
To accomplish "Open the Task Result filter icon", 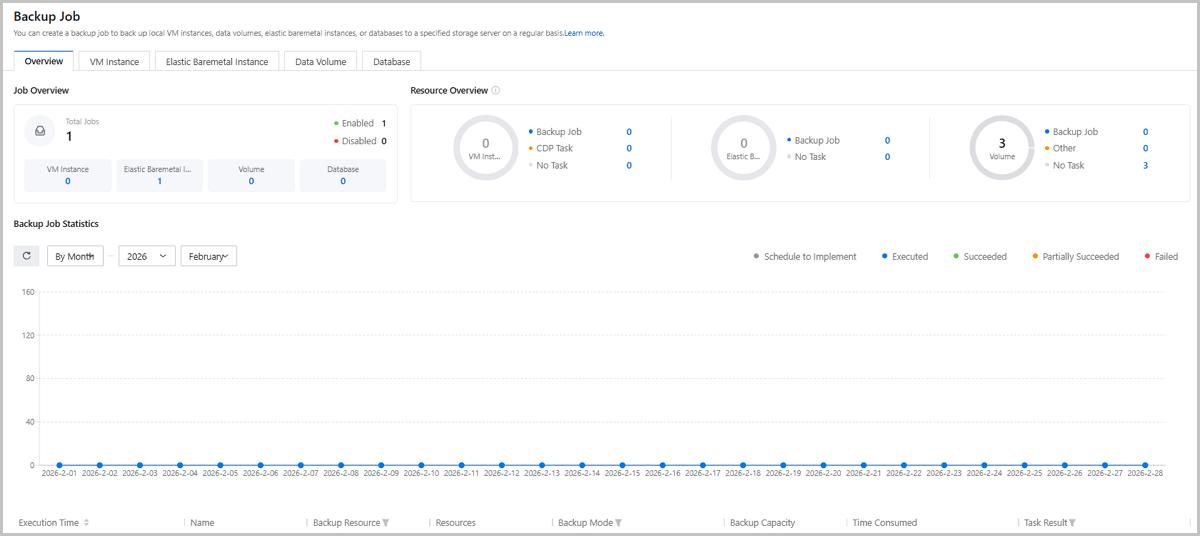I will 1073,523.
